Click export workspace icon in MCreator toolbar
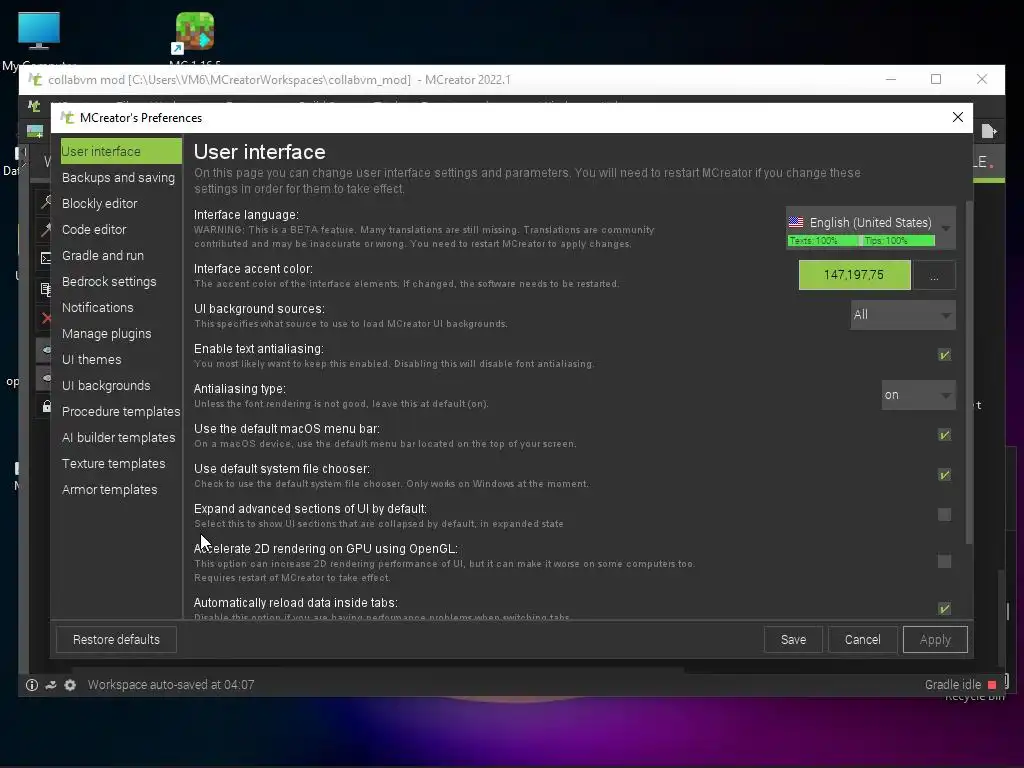 point(989,131)
